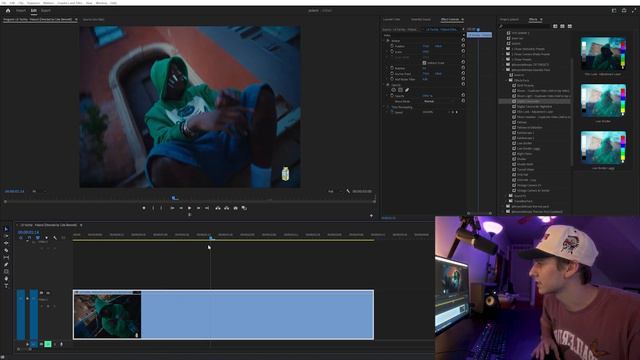Click the Program monitor current timecode
The height and width of the screenshot is (360, 640).
[14, 191]
